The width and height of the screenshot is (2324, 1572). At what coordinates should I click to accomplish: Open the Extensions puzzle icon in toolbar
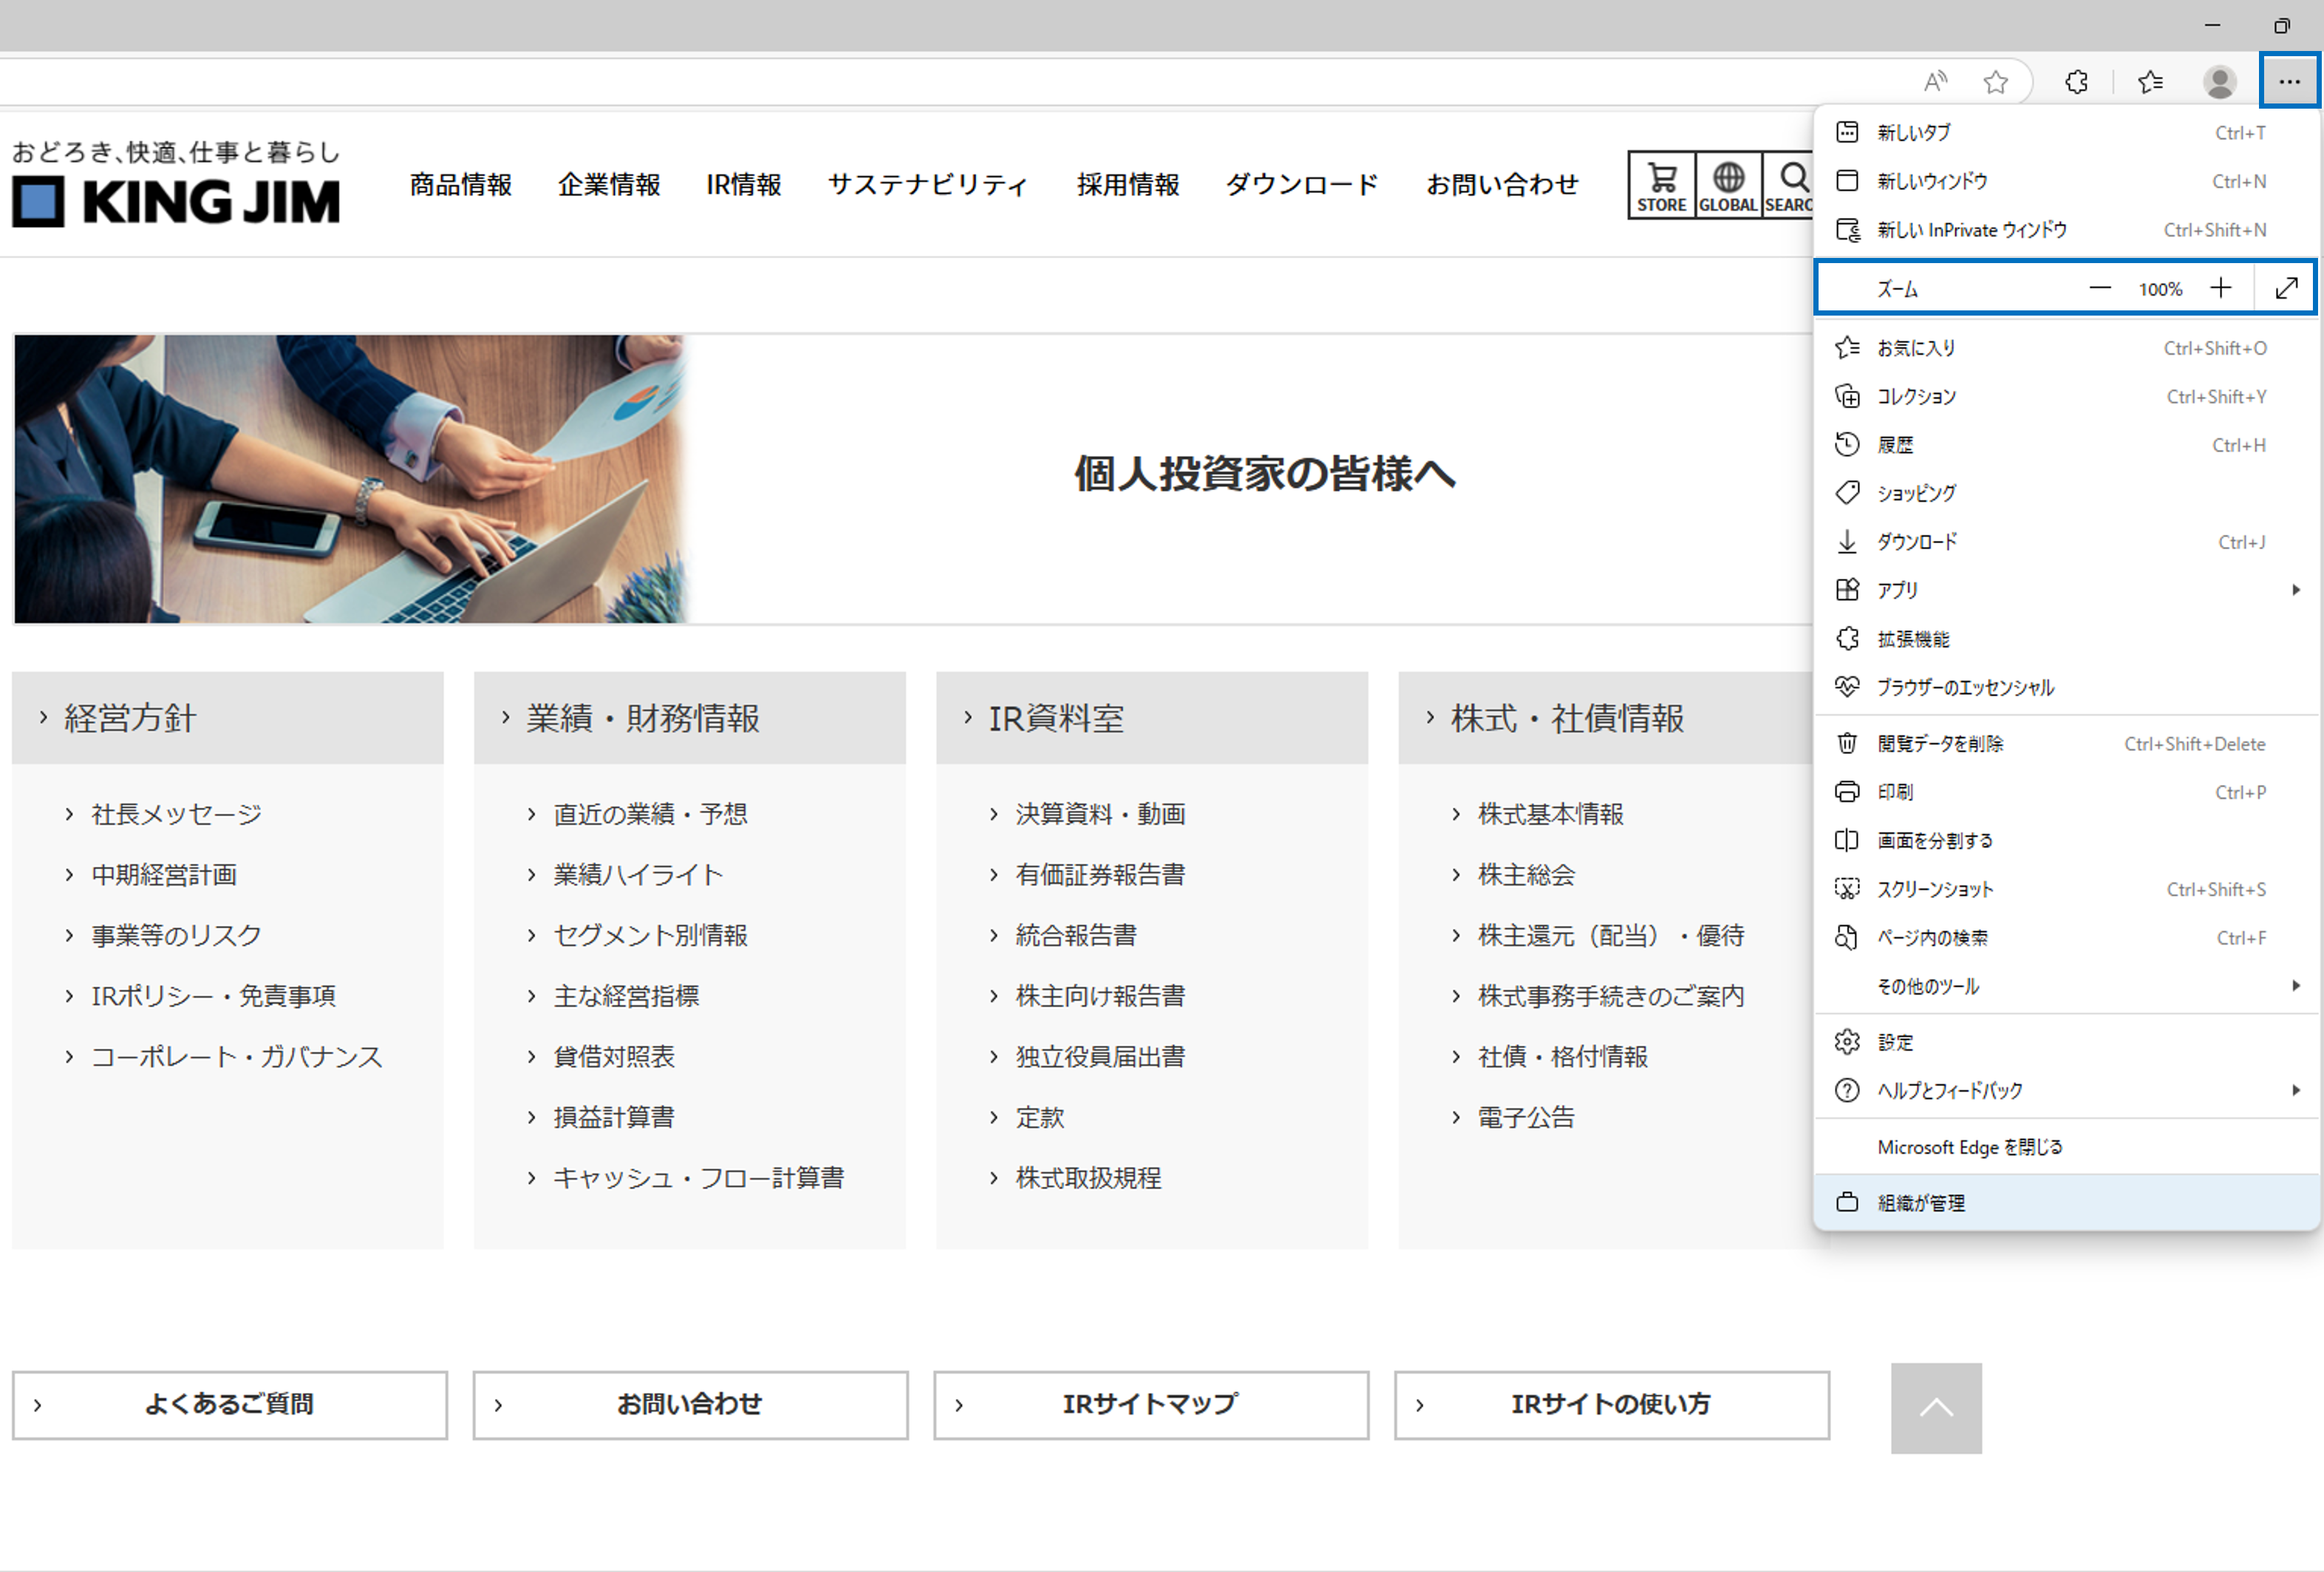2076,82
